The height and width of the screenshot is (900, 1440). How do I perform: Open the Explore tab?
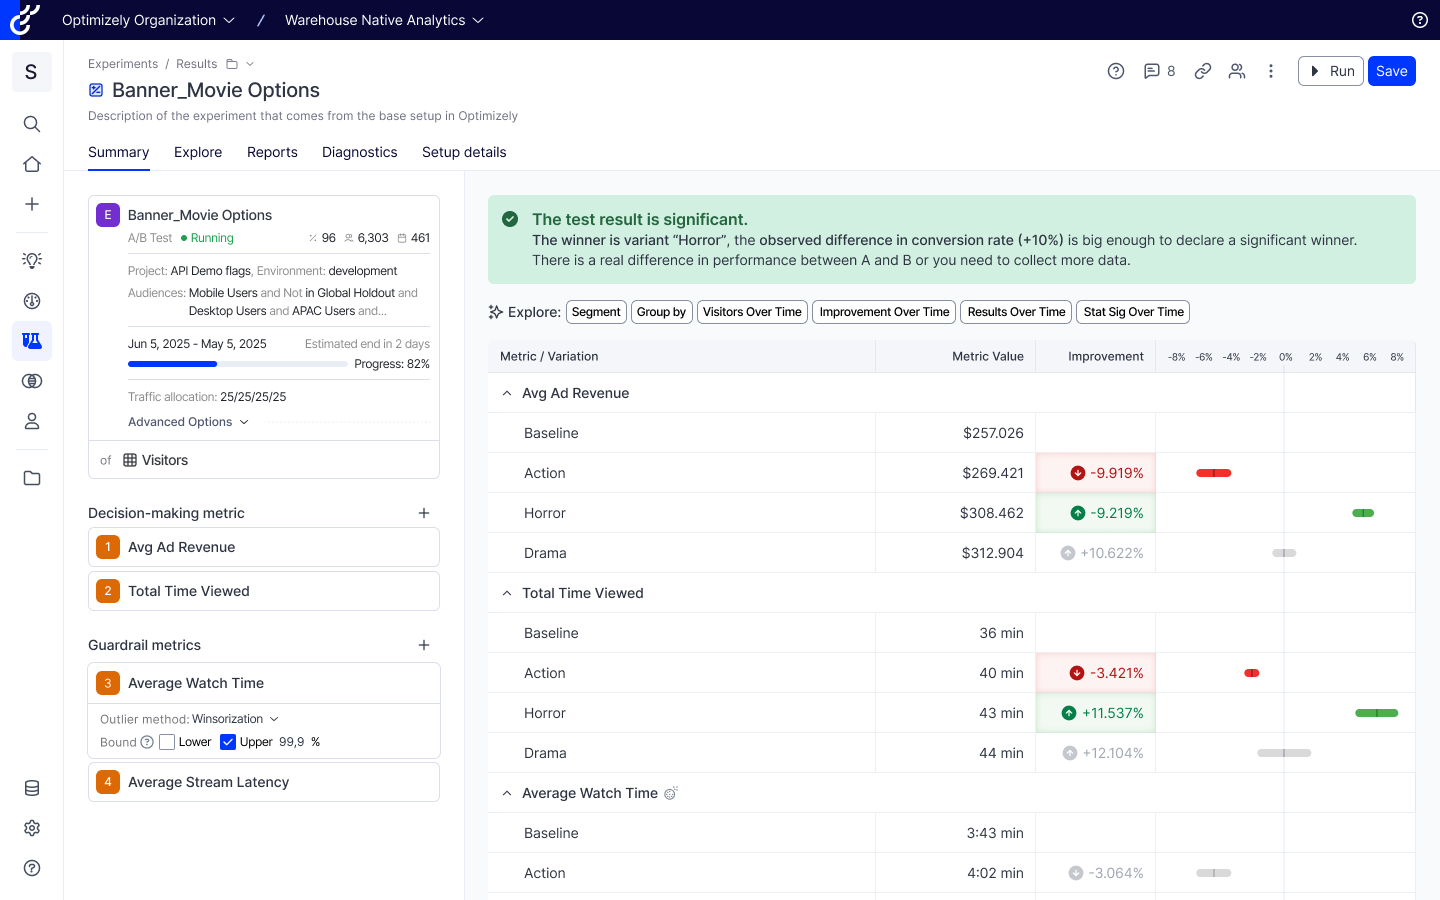(198, 152)
